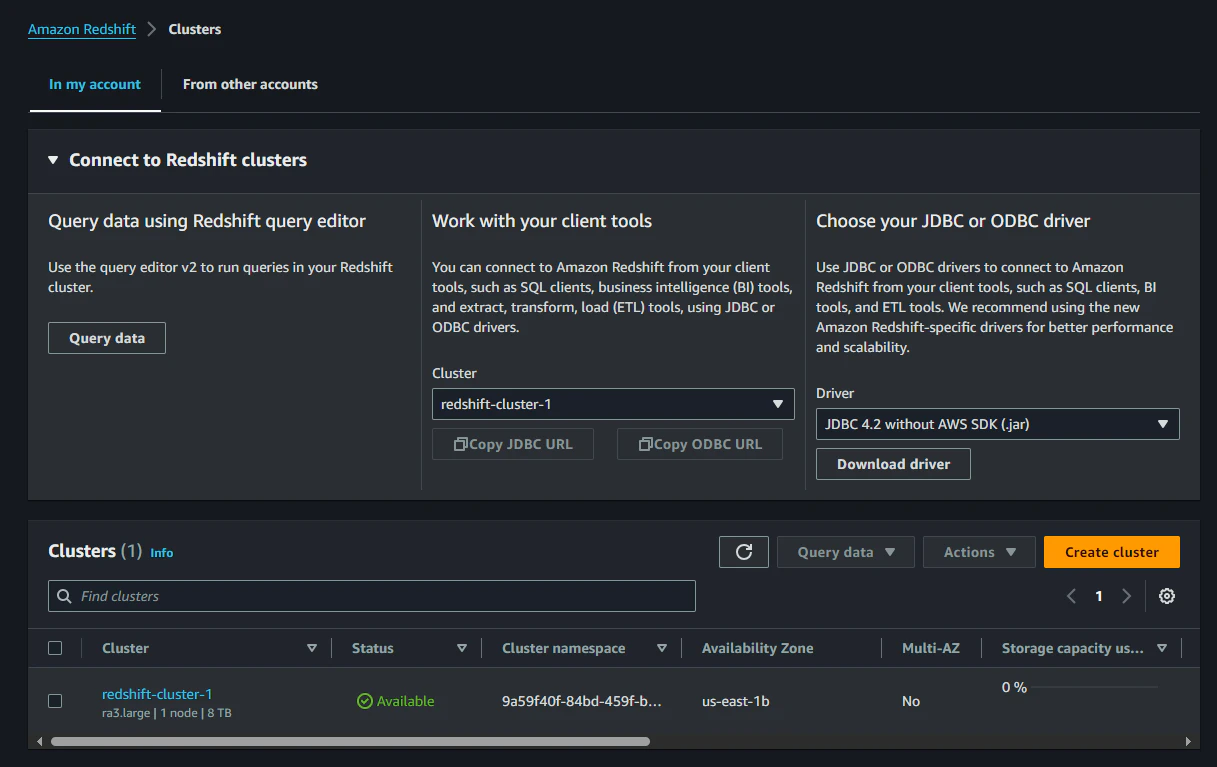Click the storage capacity used progress bar
The image size is (1217, 767).
click(x=1094, y=687)
